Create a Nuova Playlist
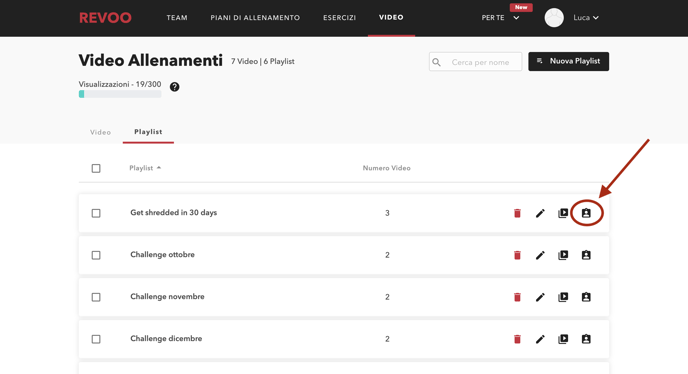The height and width of the screenshot is (374, 688). [x=569, y=61]
